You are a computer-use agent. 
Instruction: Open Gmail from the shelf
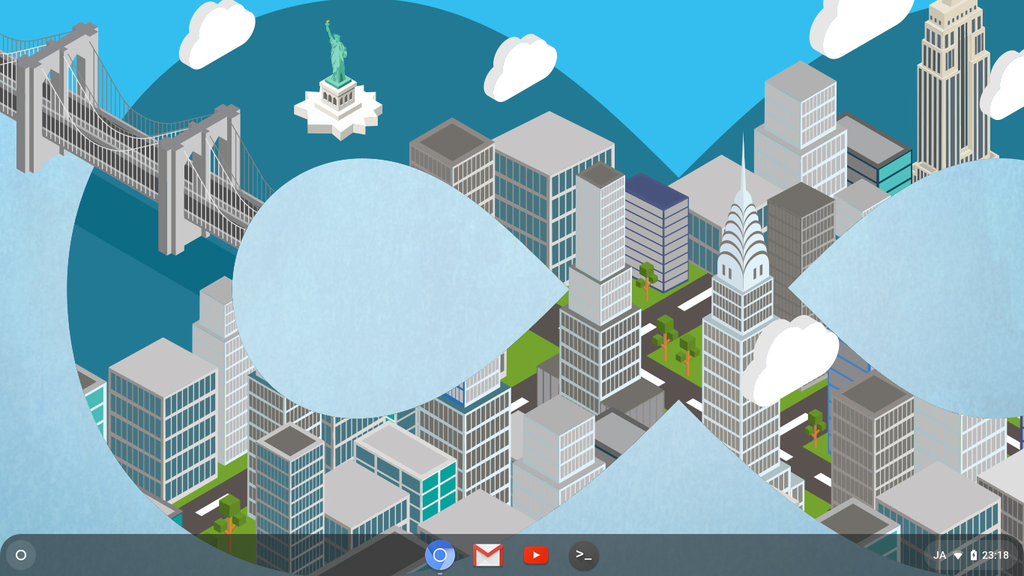(x=488, y=555)
